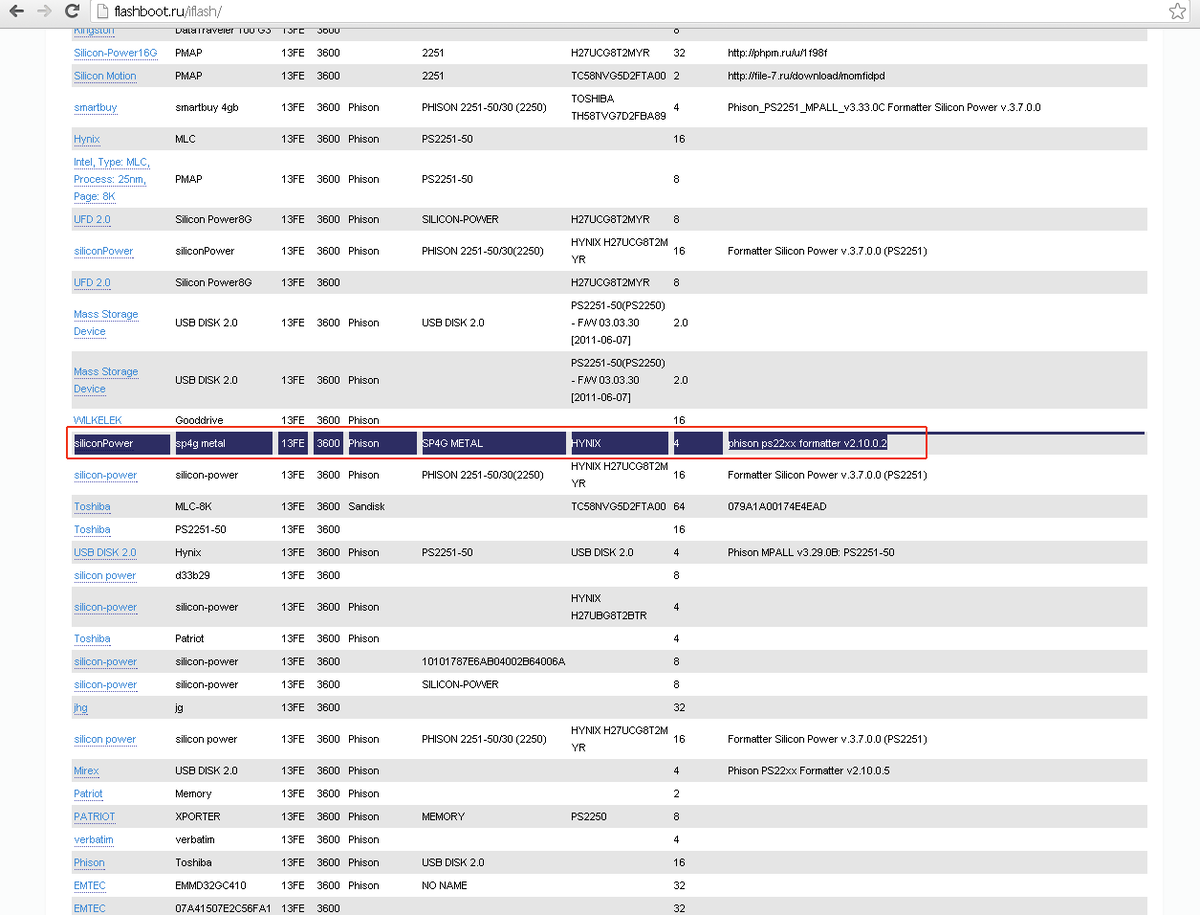Viewport: 1200px width, 915px height.
Task: Click the highlighted SP4G METAL cell
Action: 492,443
